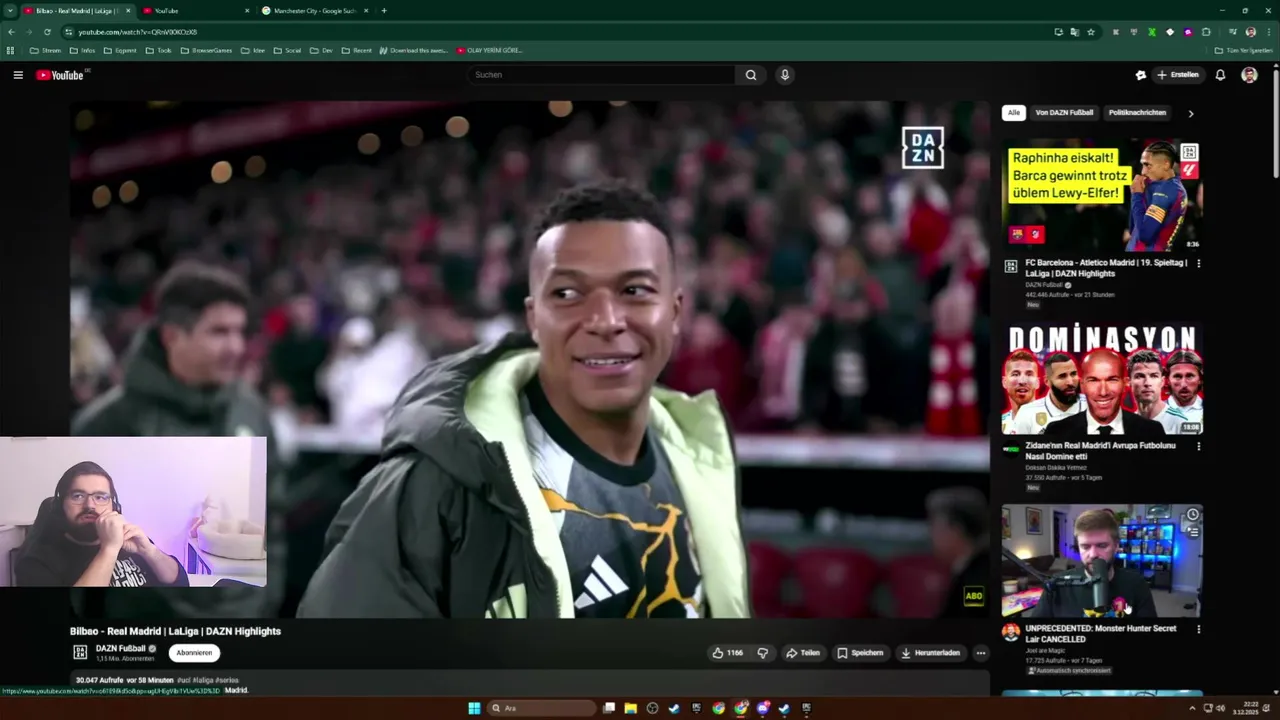Click the Erstellen create button
Screen dimensions: 1280x720
[1178, 75]
